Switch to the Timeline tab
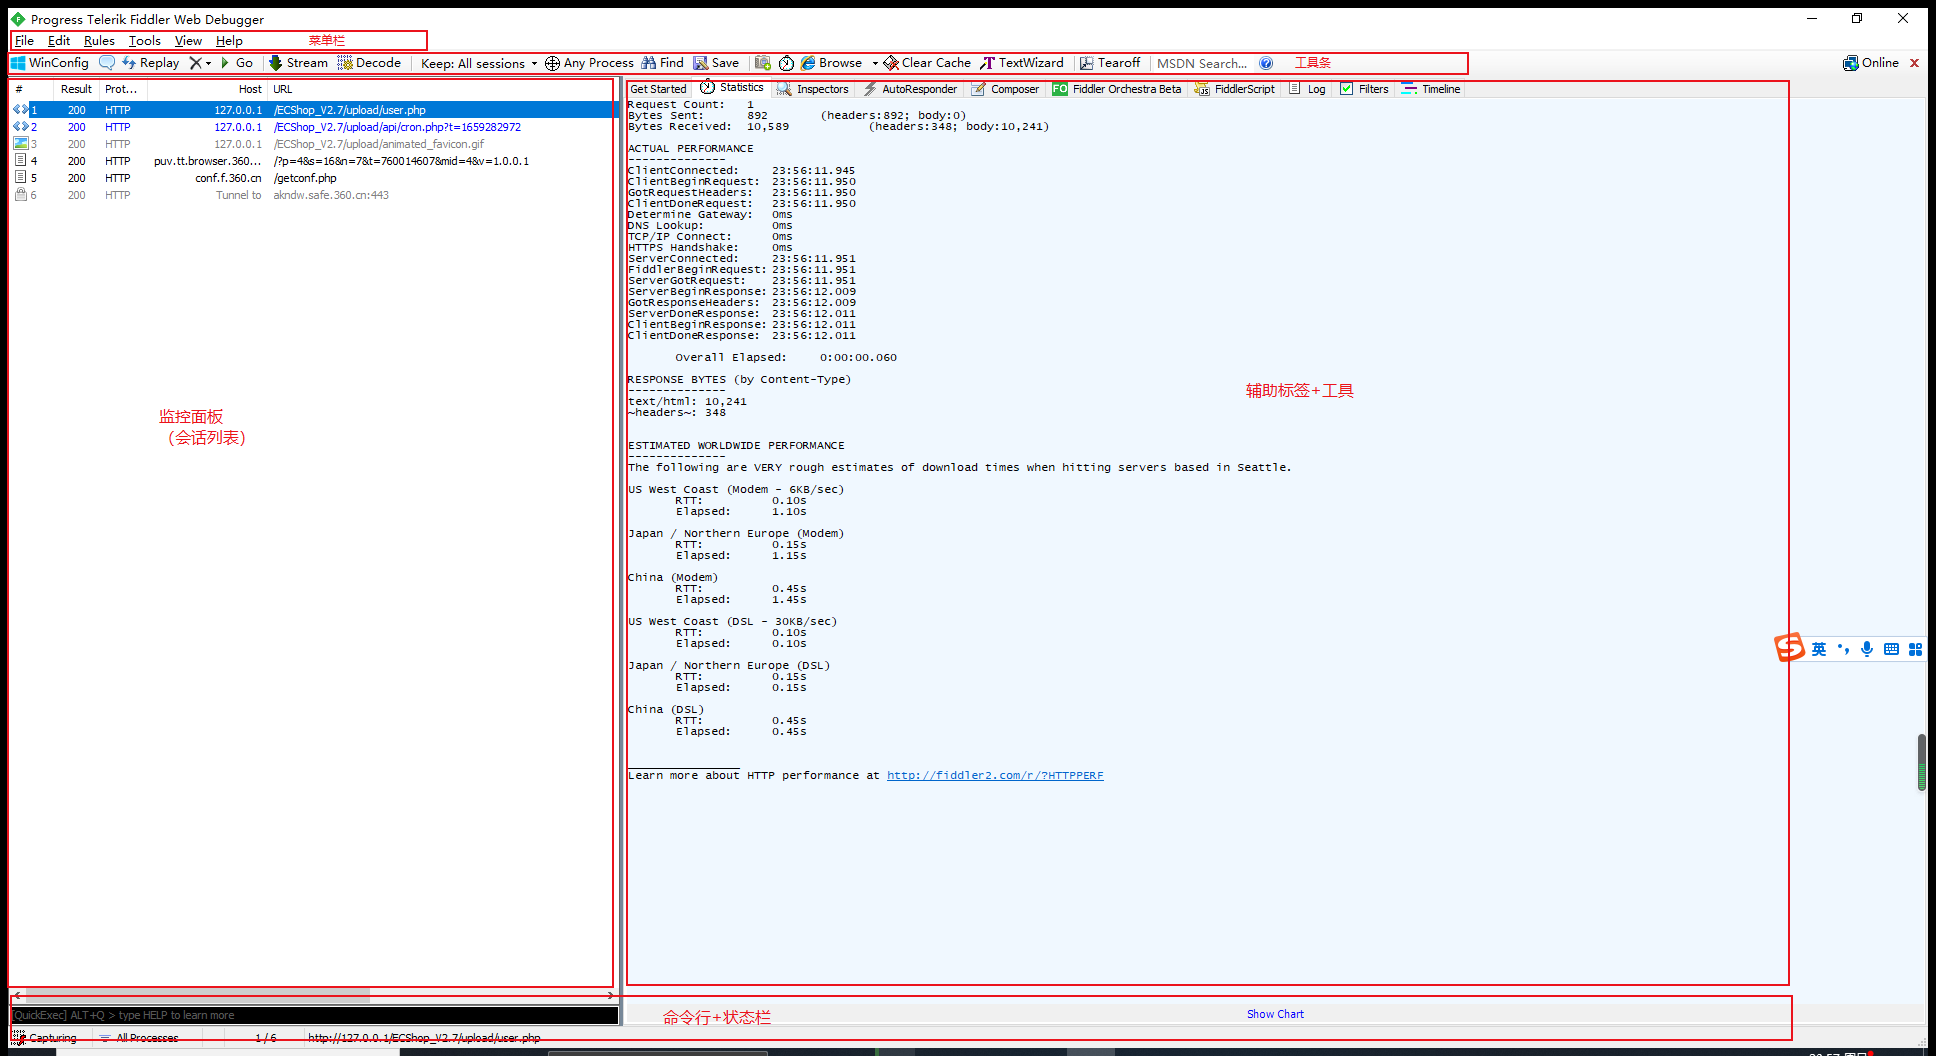 click(x=1431, y=89)
